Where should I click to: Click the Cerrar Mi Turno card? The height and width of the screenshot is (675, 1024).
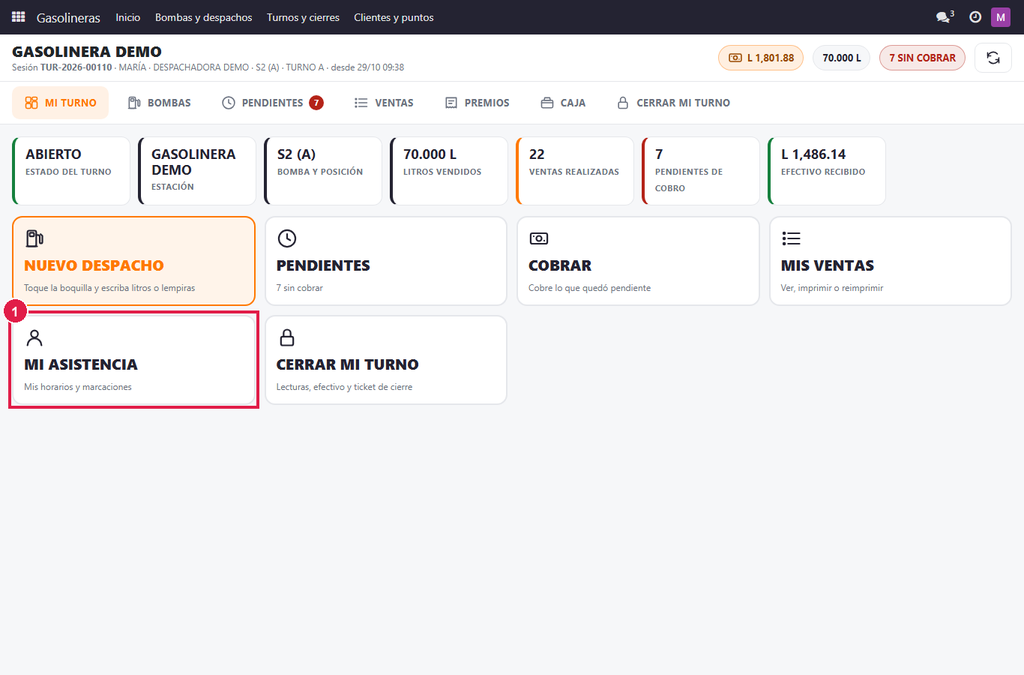(386, 360)
